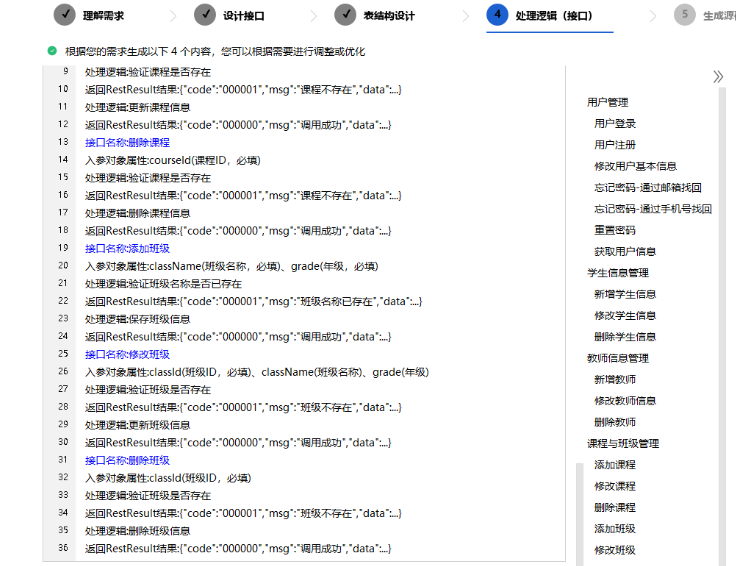Open 用户登录 in the outline
Viewport: 736px width, 566px height.
614,124
